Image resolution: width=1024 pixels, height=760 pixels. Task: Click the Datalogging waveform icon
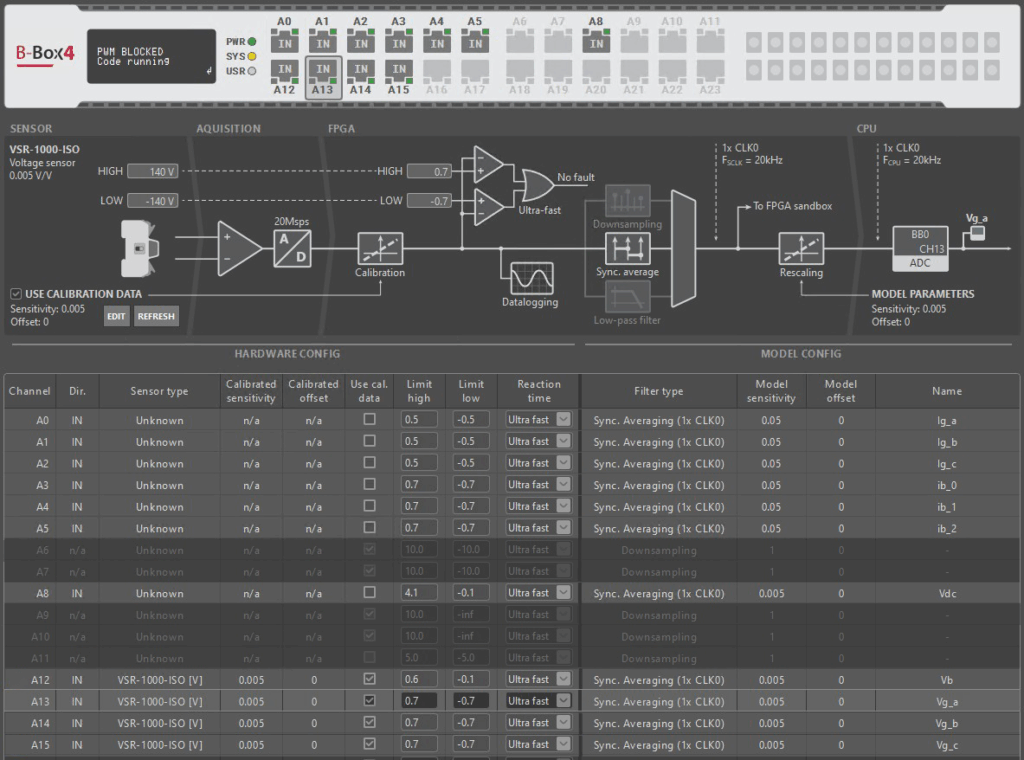(x=531, y=278)
